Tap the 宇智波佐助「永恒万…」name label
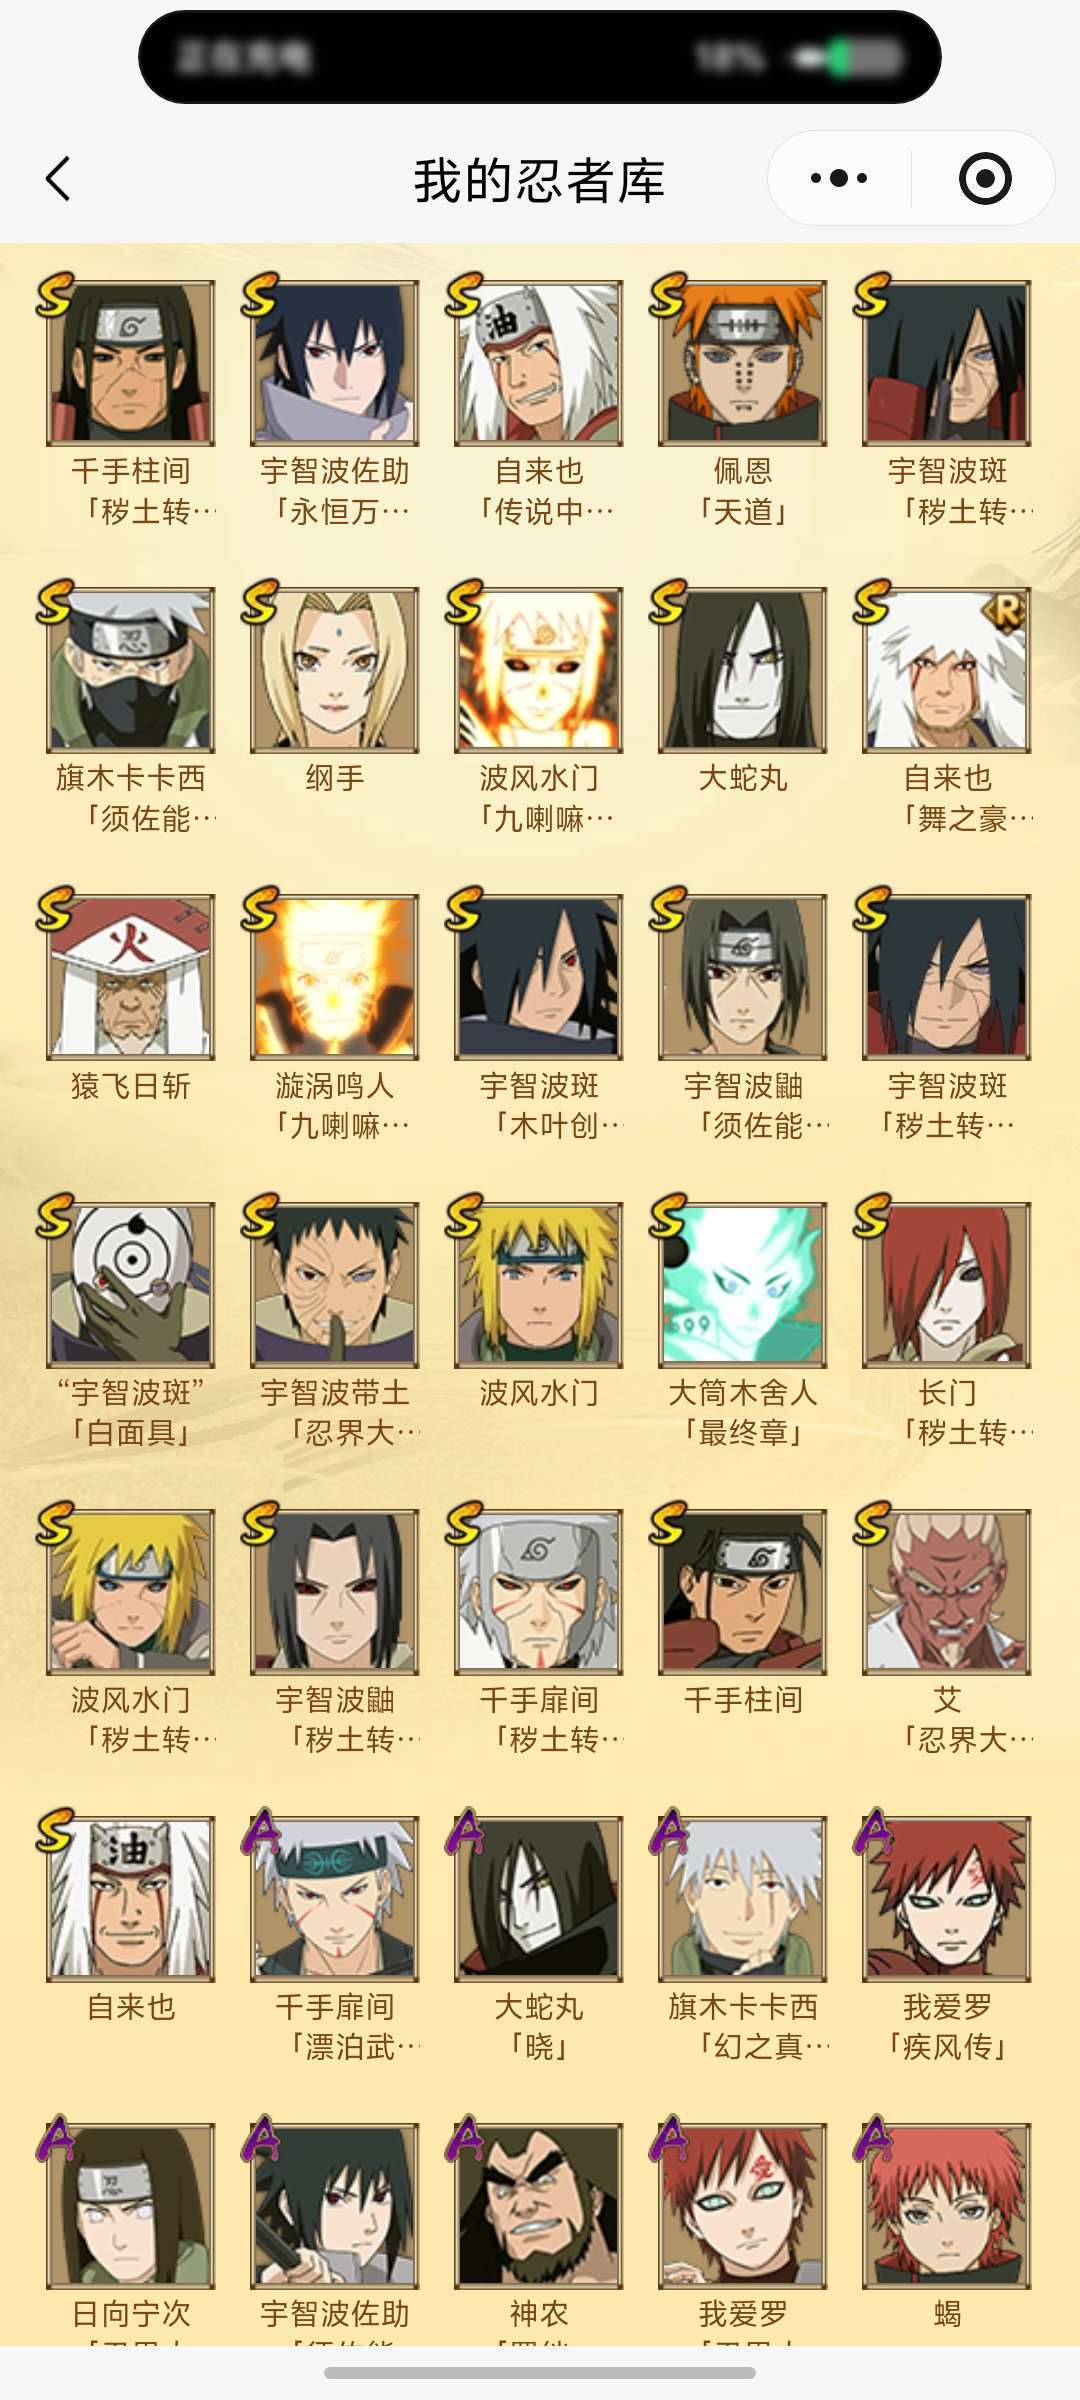The width and height of the screenshot is (1080, 2400). 335,491
